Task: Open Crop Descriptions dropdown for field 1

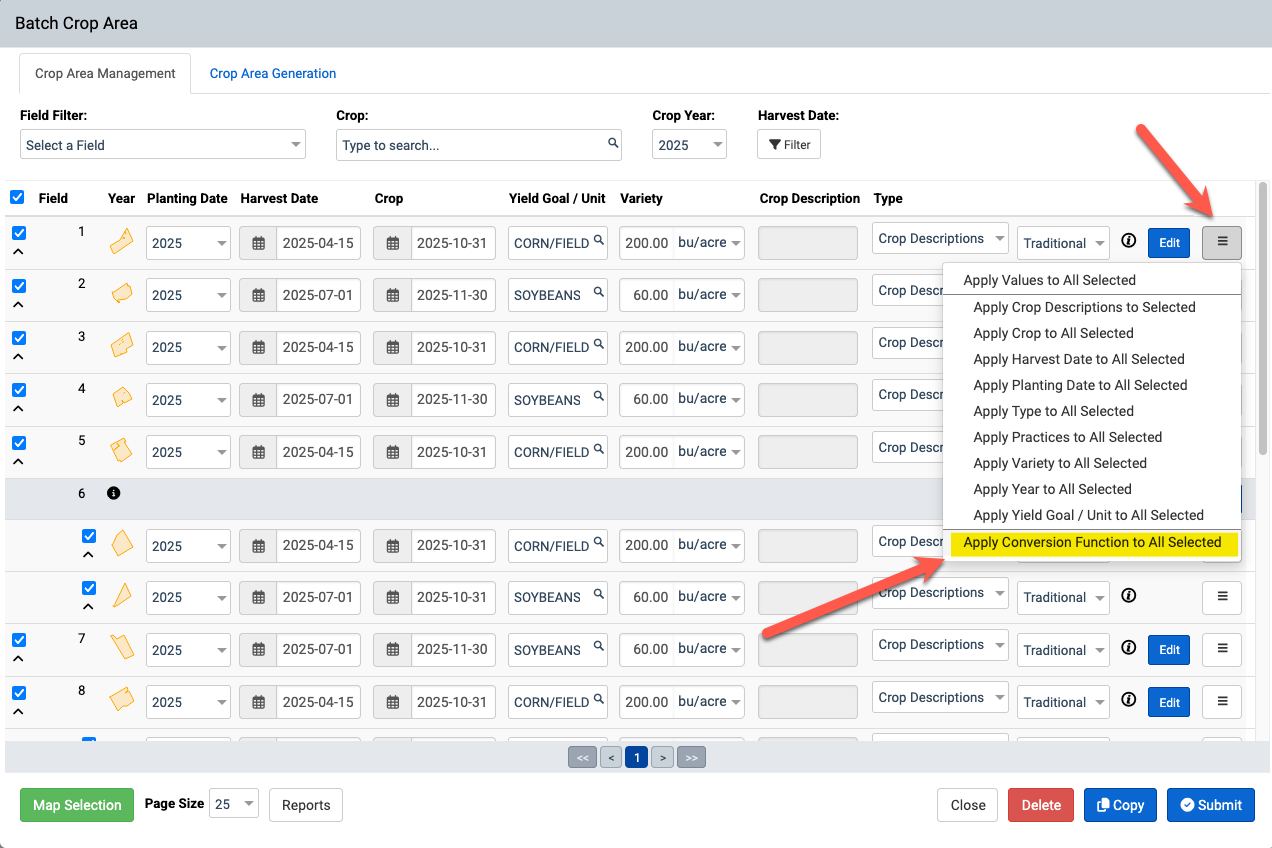Action: click(940, 238)
